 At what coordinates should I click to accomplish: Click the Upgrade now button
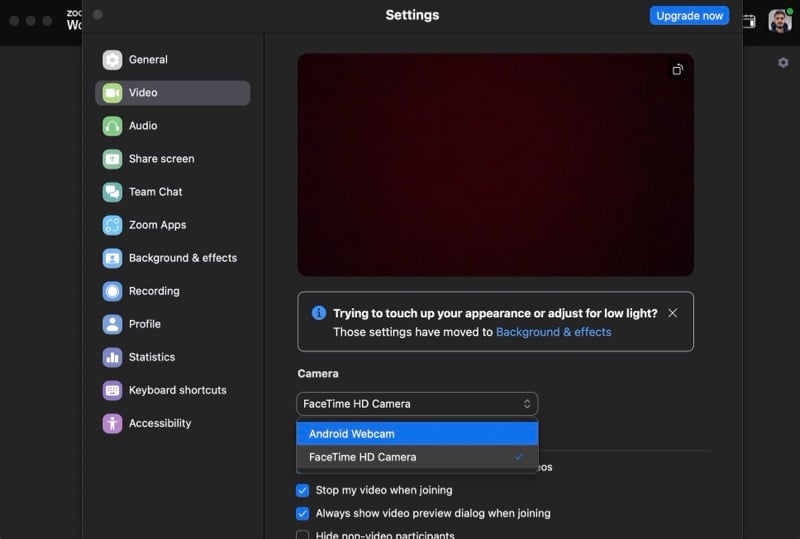[689, 16]
